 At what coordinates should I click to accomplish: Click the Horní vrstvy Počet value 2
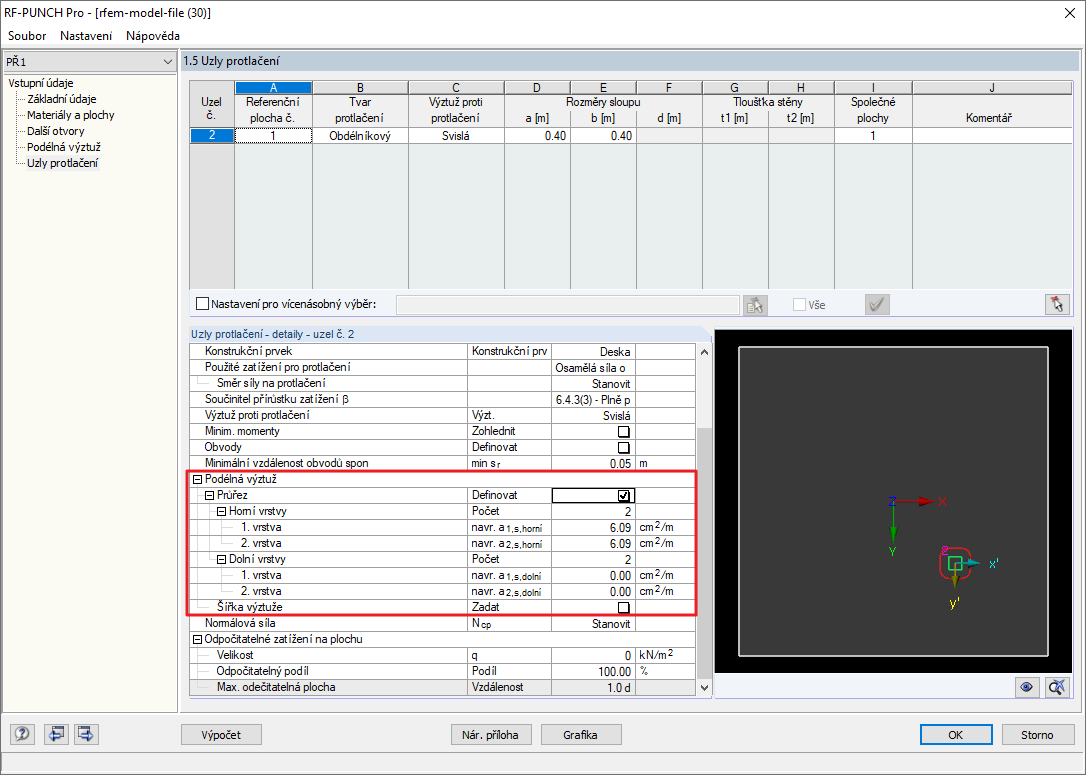point(593,511)
